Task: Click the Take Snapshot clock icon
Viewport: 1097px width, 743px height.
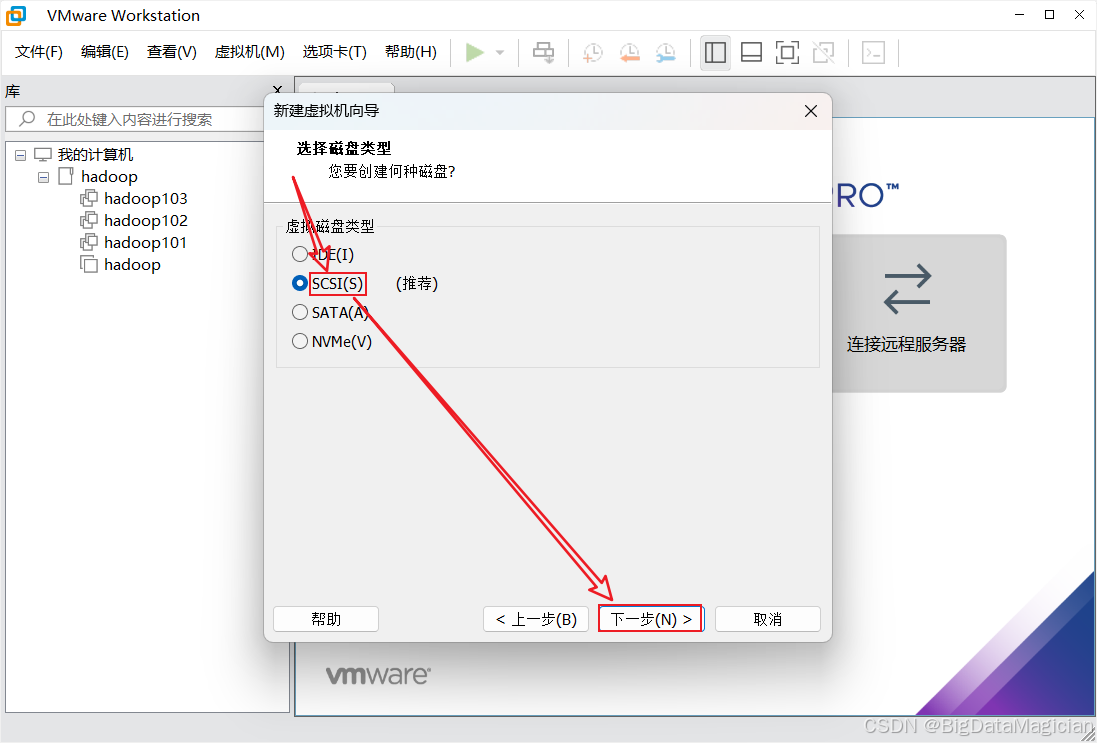Action: click(x=593, y=52)
